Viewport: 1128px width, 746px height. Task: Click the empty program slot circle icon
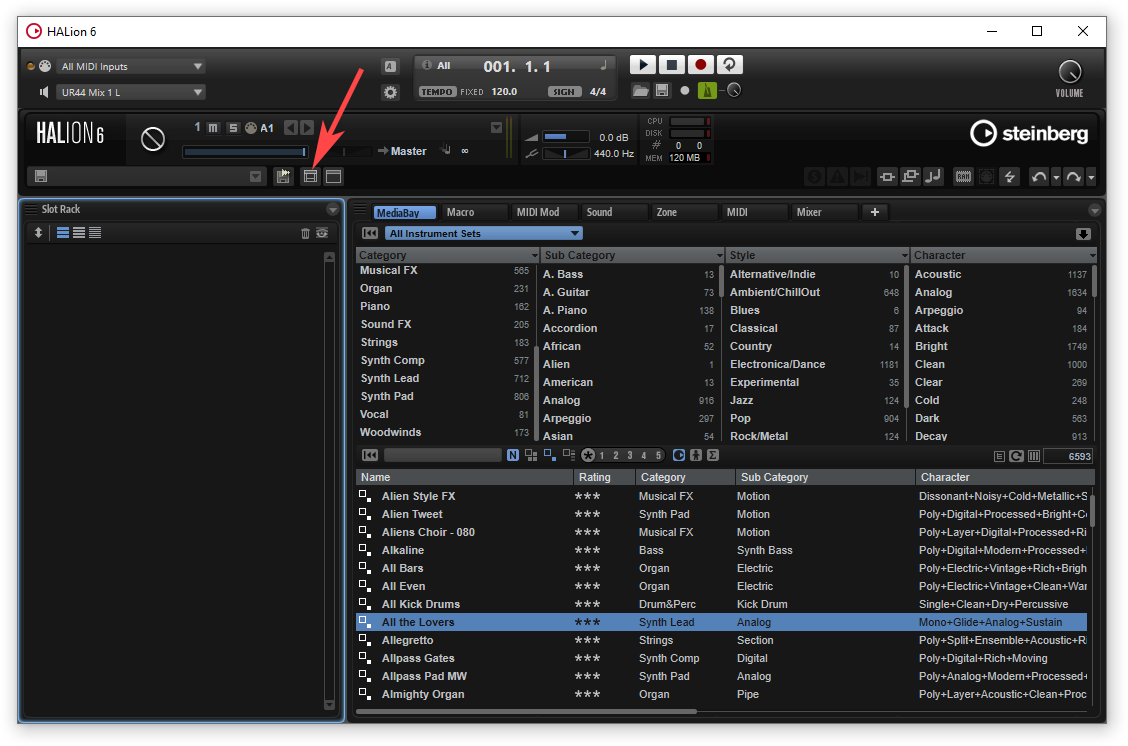tap(153, 138)
